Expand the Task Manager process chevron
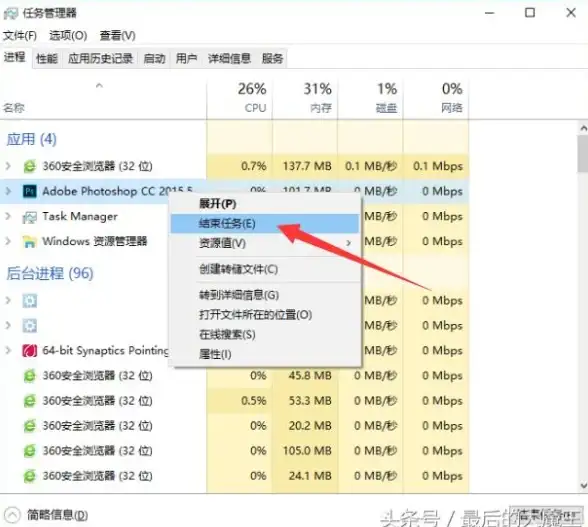This screenshot has width=588, height=527. pyautogui.click(x=8, y=216)
